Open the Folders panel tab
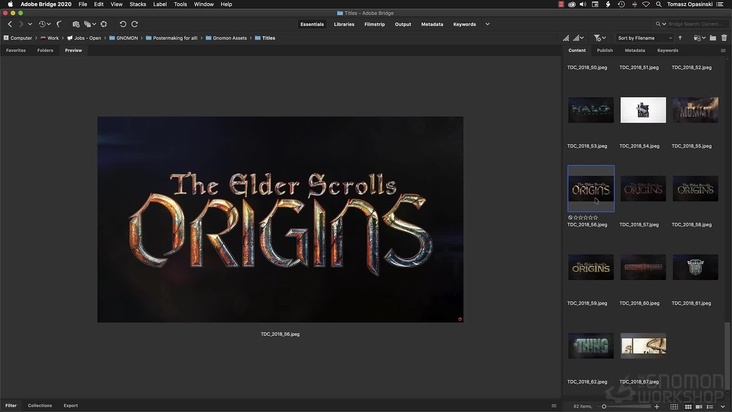Image resolution: width=732 pixels, height=412 pixels. pos(45,50)
